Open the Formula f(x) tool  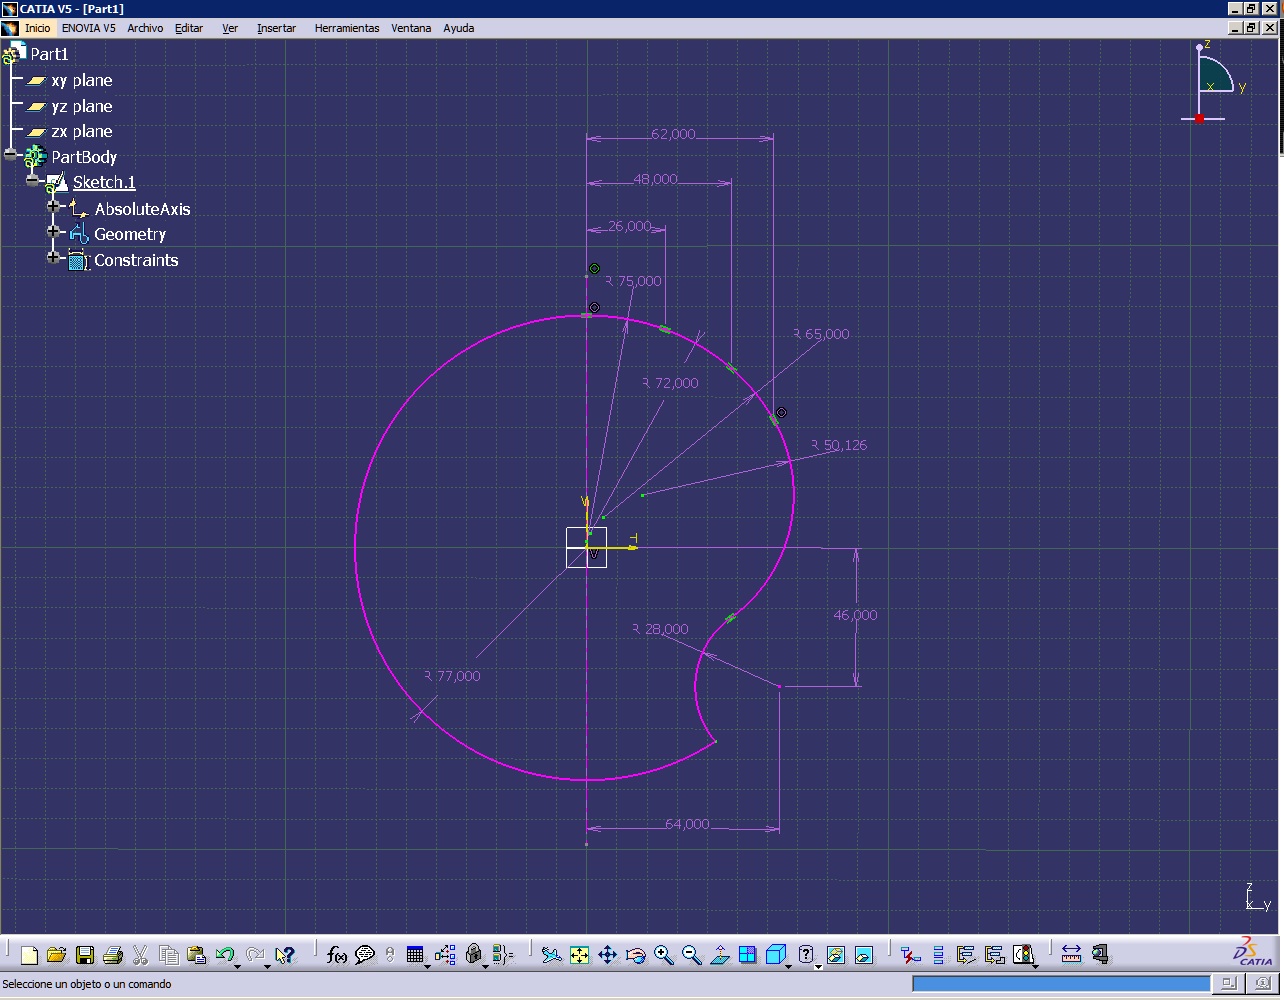point(337,955)
